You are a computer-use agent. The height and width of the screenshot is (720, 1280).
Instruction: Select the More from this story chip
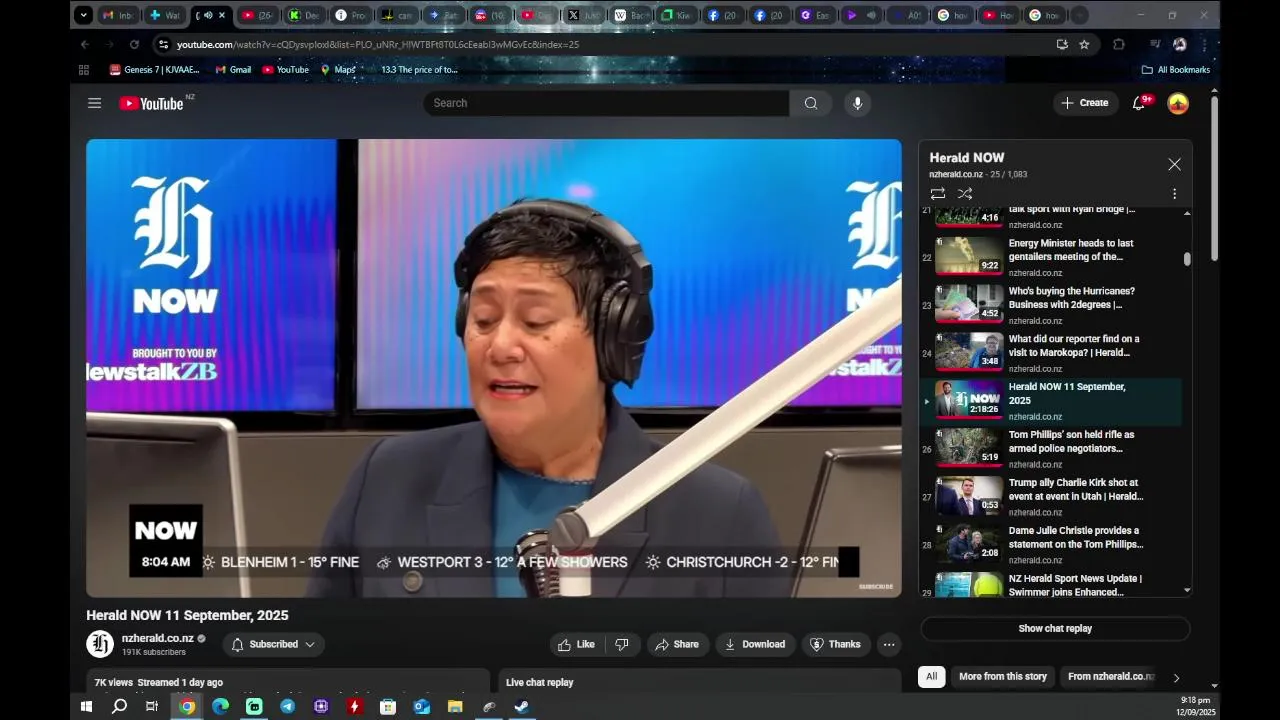point(1003,676)
